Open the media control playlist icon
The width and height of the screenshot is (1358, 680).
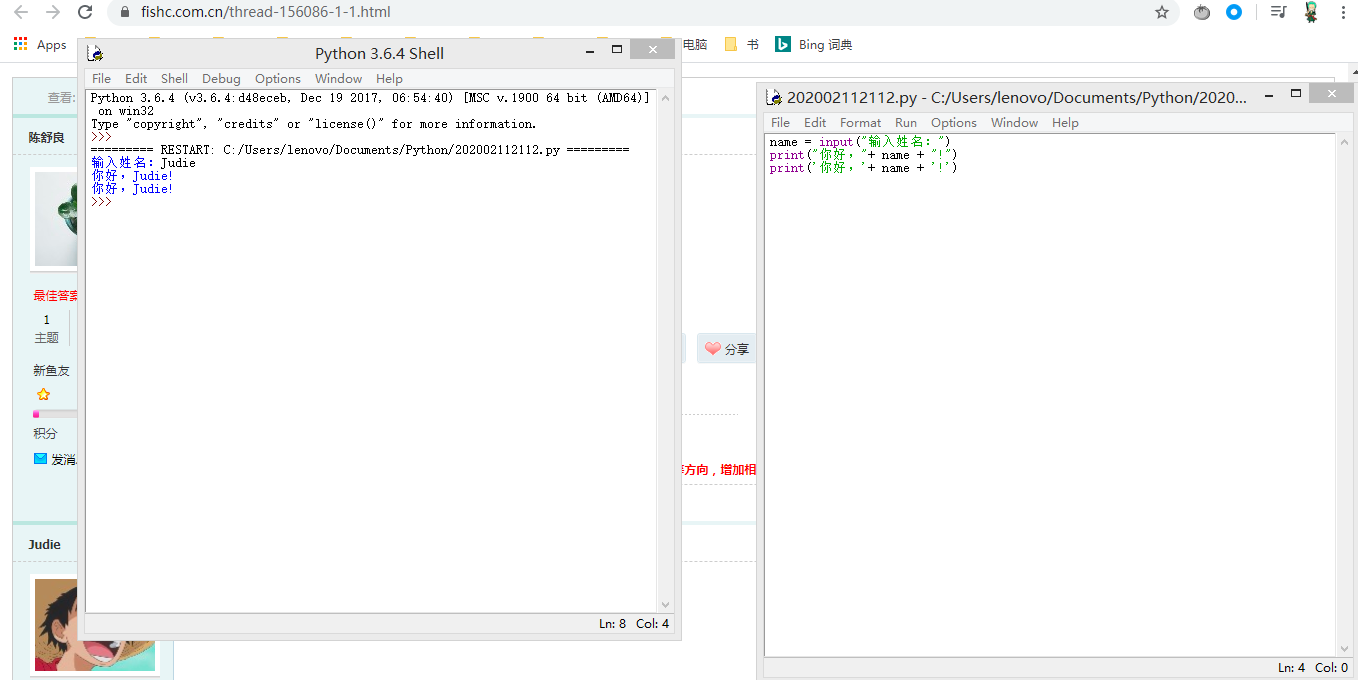click(x=1278, y=13)
